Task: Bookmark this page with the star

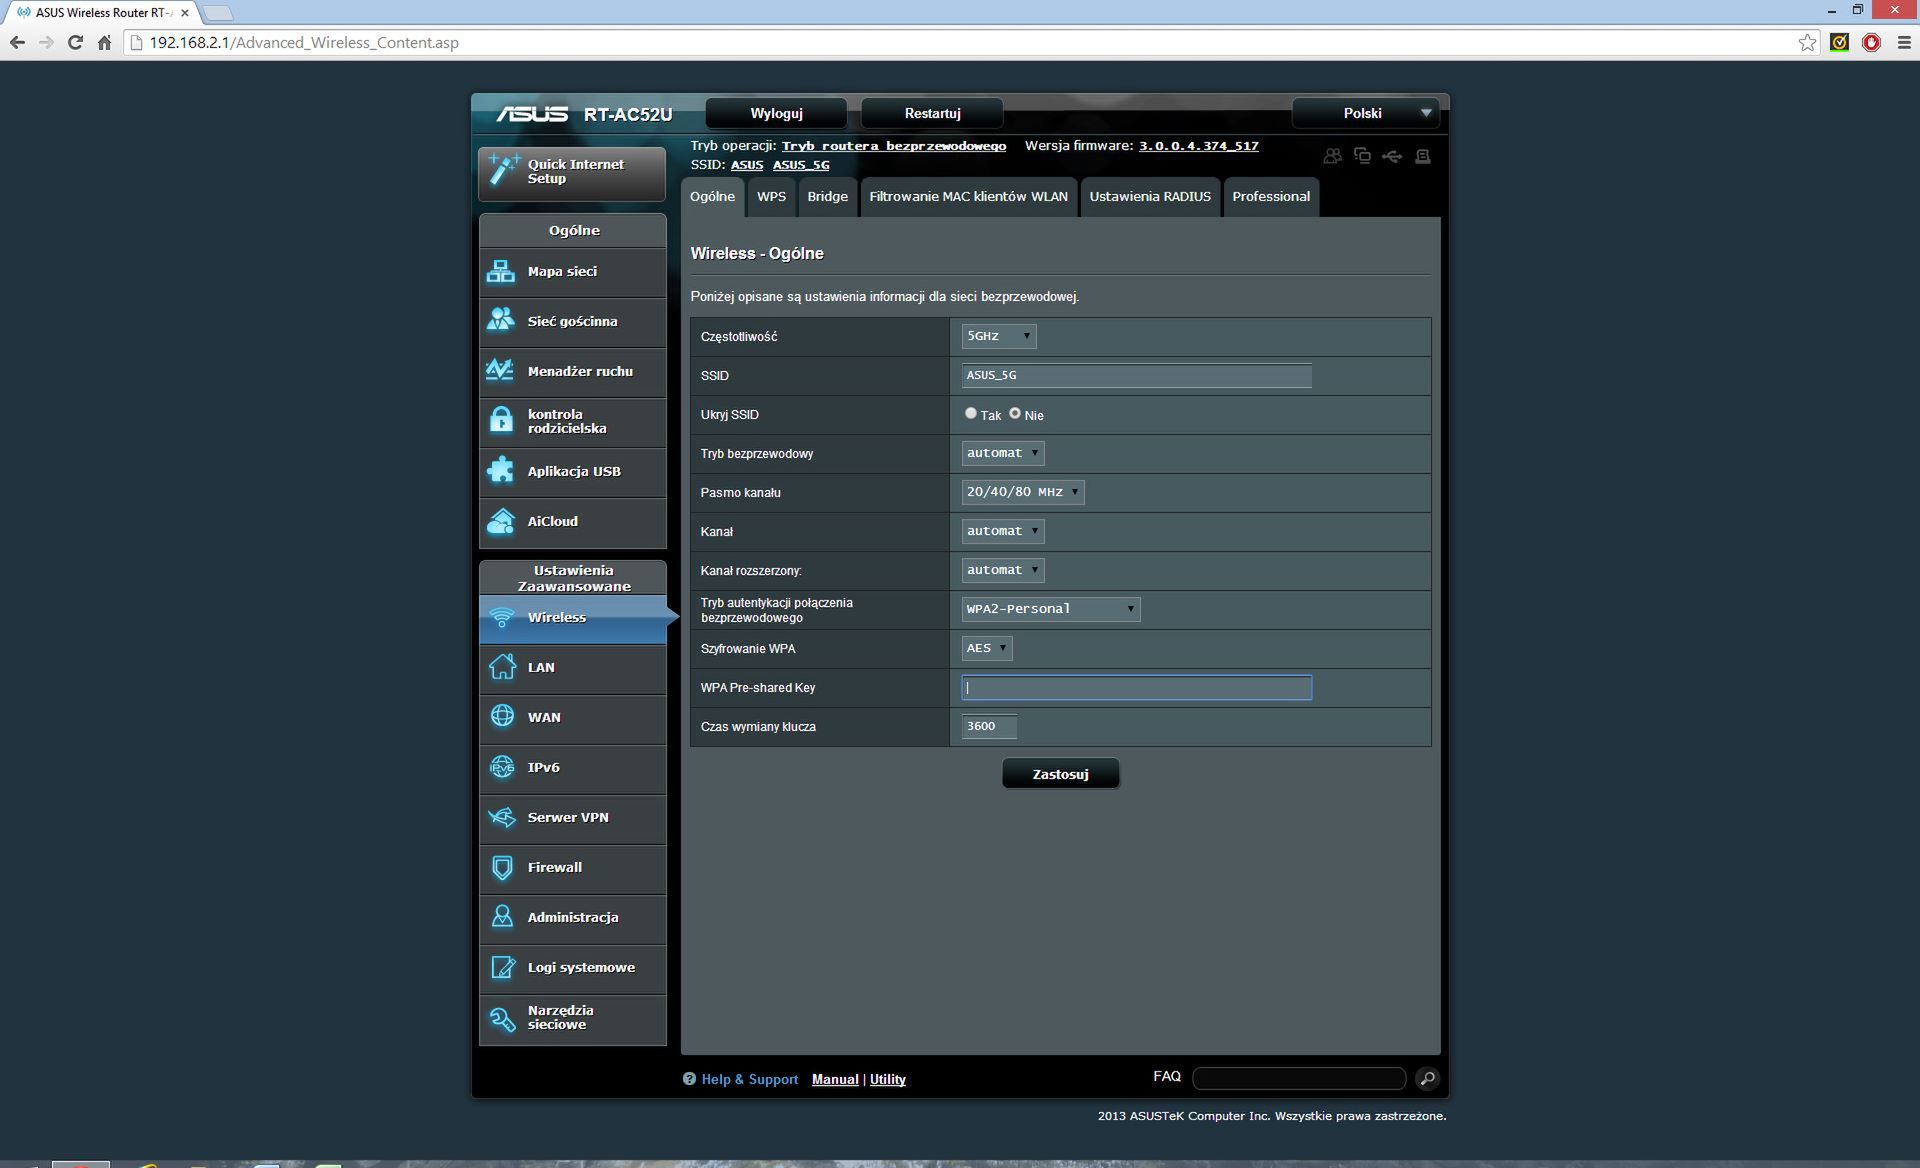Action: click(1807, 42)
